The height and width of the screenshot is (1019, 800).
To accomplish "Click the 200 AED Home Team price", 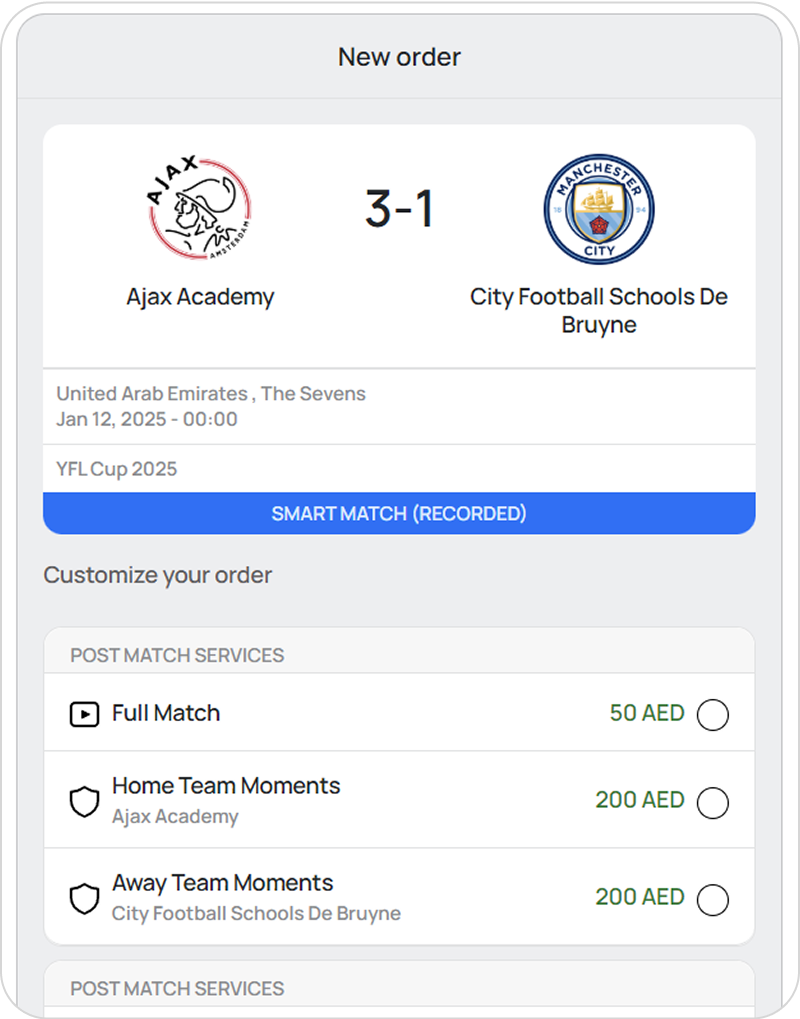I will click(x=640, y=801).
